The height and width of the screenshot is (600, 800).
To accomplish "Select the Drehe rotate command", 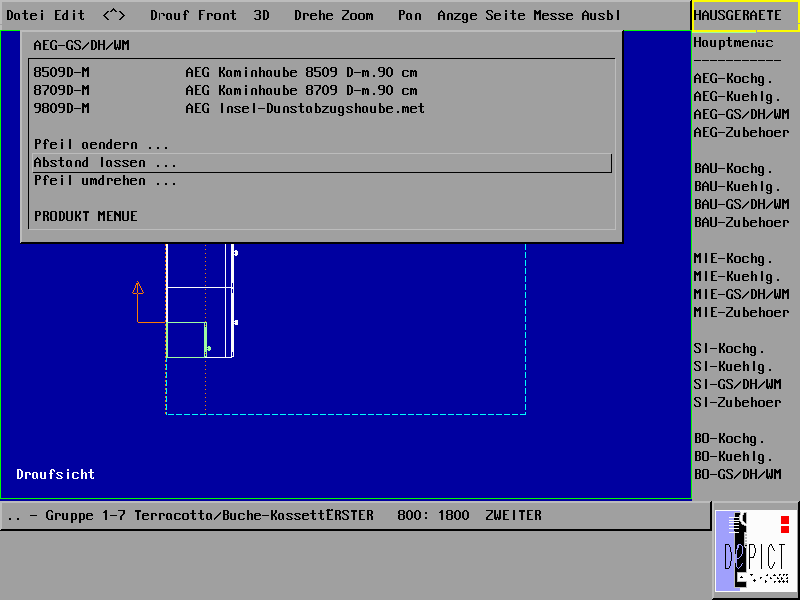I will click(x=313, y=15).
